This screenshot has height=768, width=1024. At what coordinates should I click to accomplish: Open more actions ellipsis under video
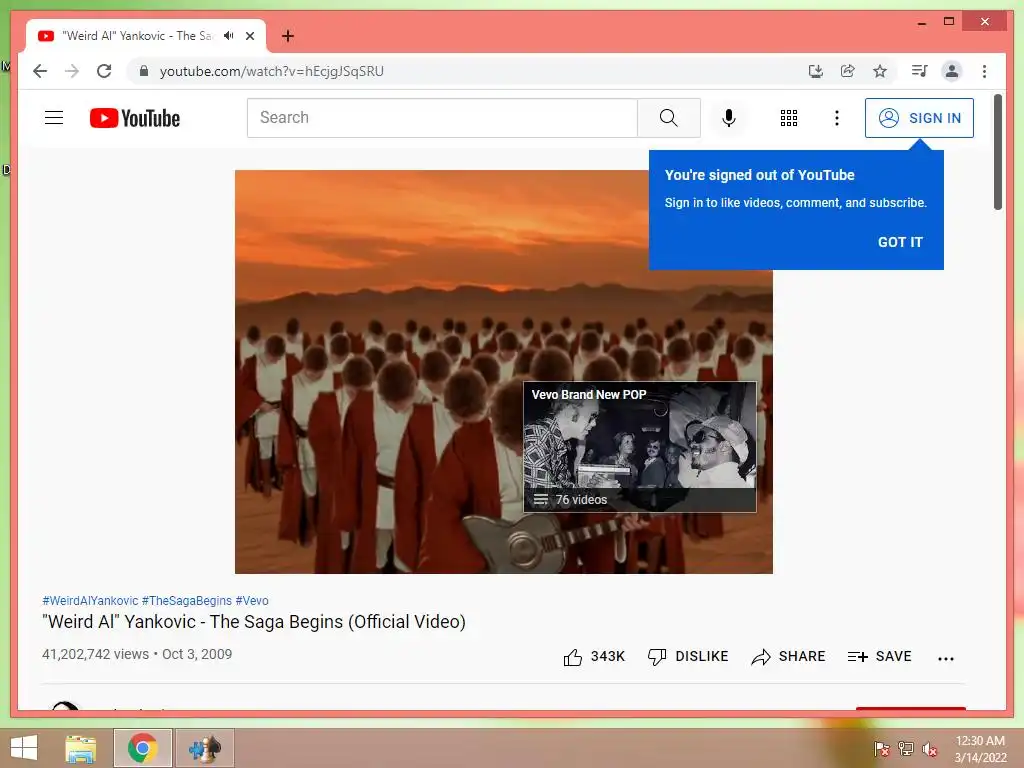(x=946, y=658)
